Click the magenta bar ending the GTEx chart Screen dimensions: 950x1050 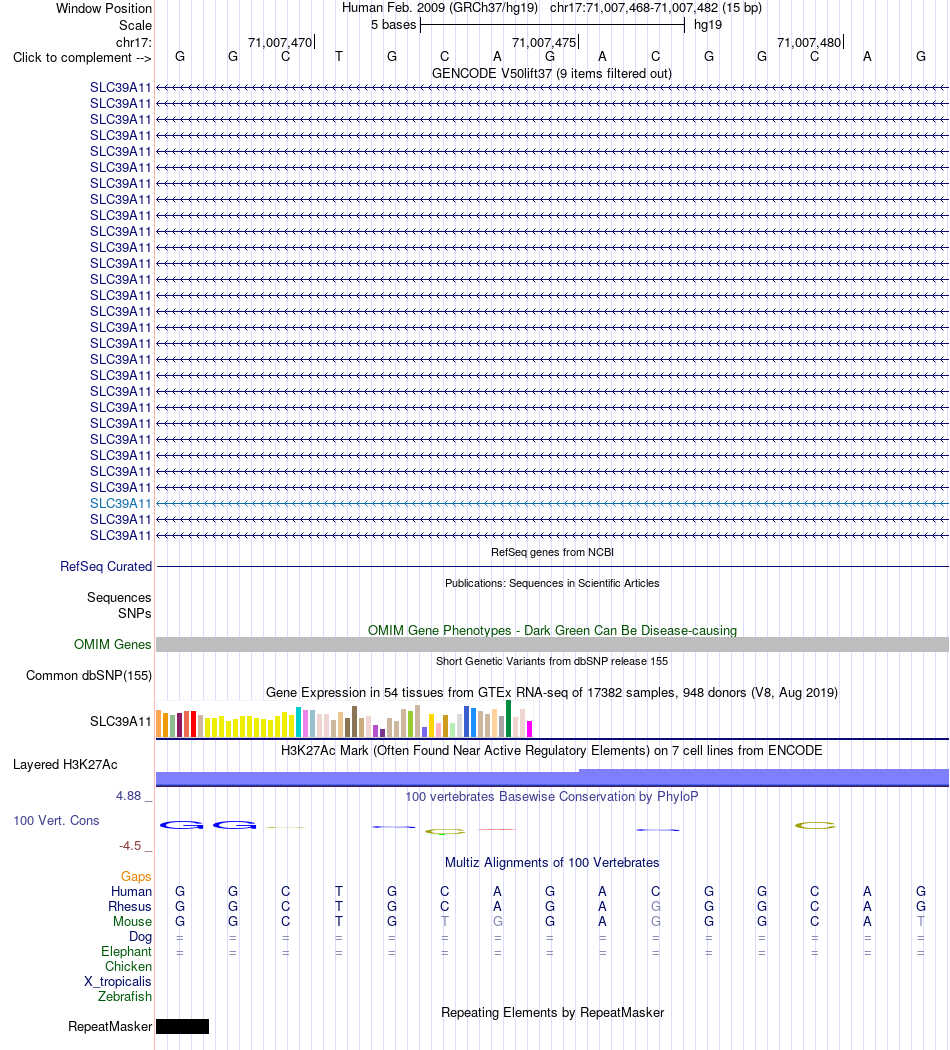pos(530,729)
